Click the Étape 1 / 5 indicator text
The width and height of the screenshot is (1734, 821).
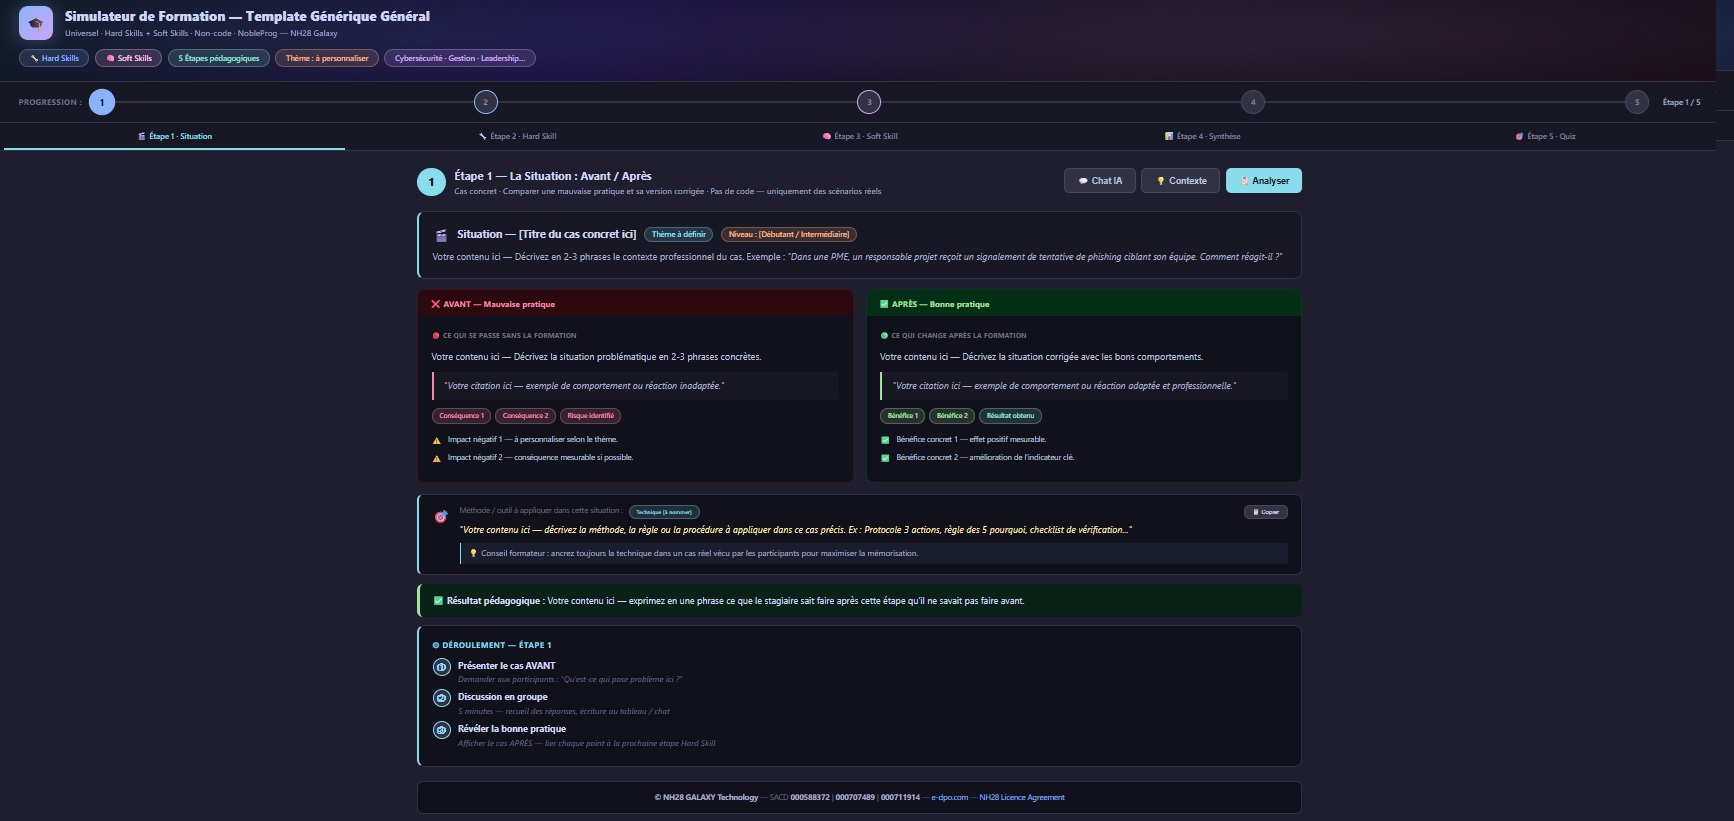[1681, 102]
